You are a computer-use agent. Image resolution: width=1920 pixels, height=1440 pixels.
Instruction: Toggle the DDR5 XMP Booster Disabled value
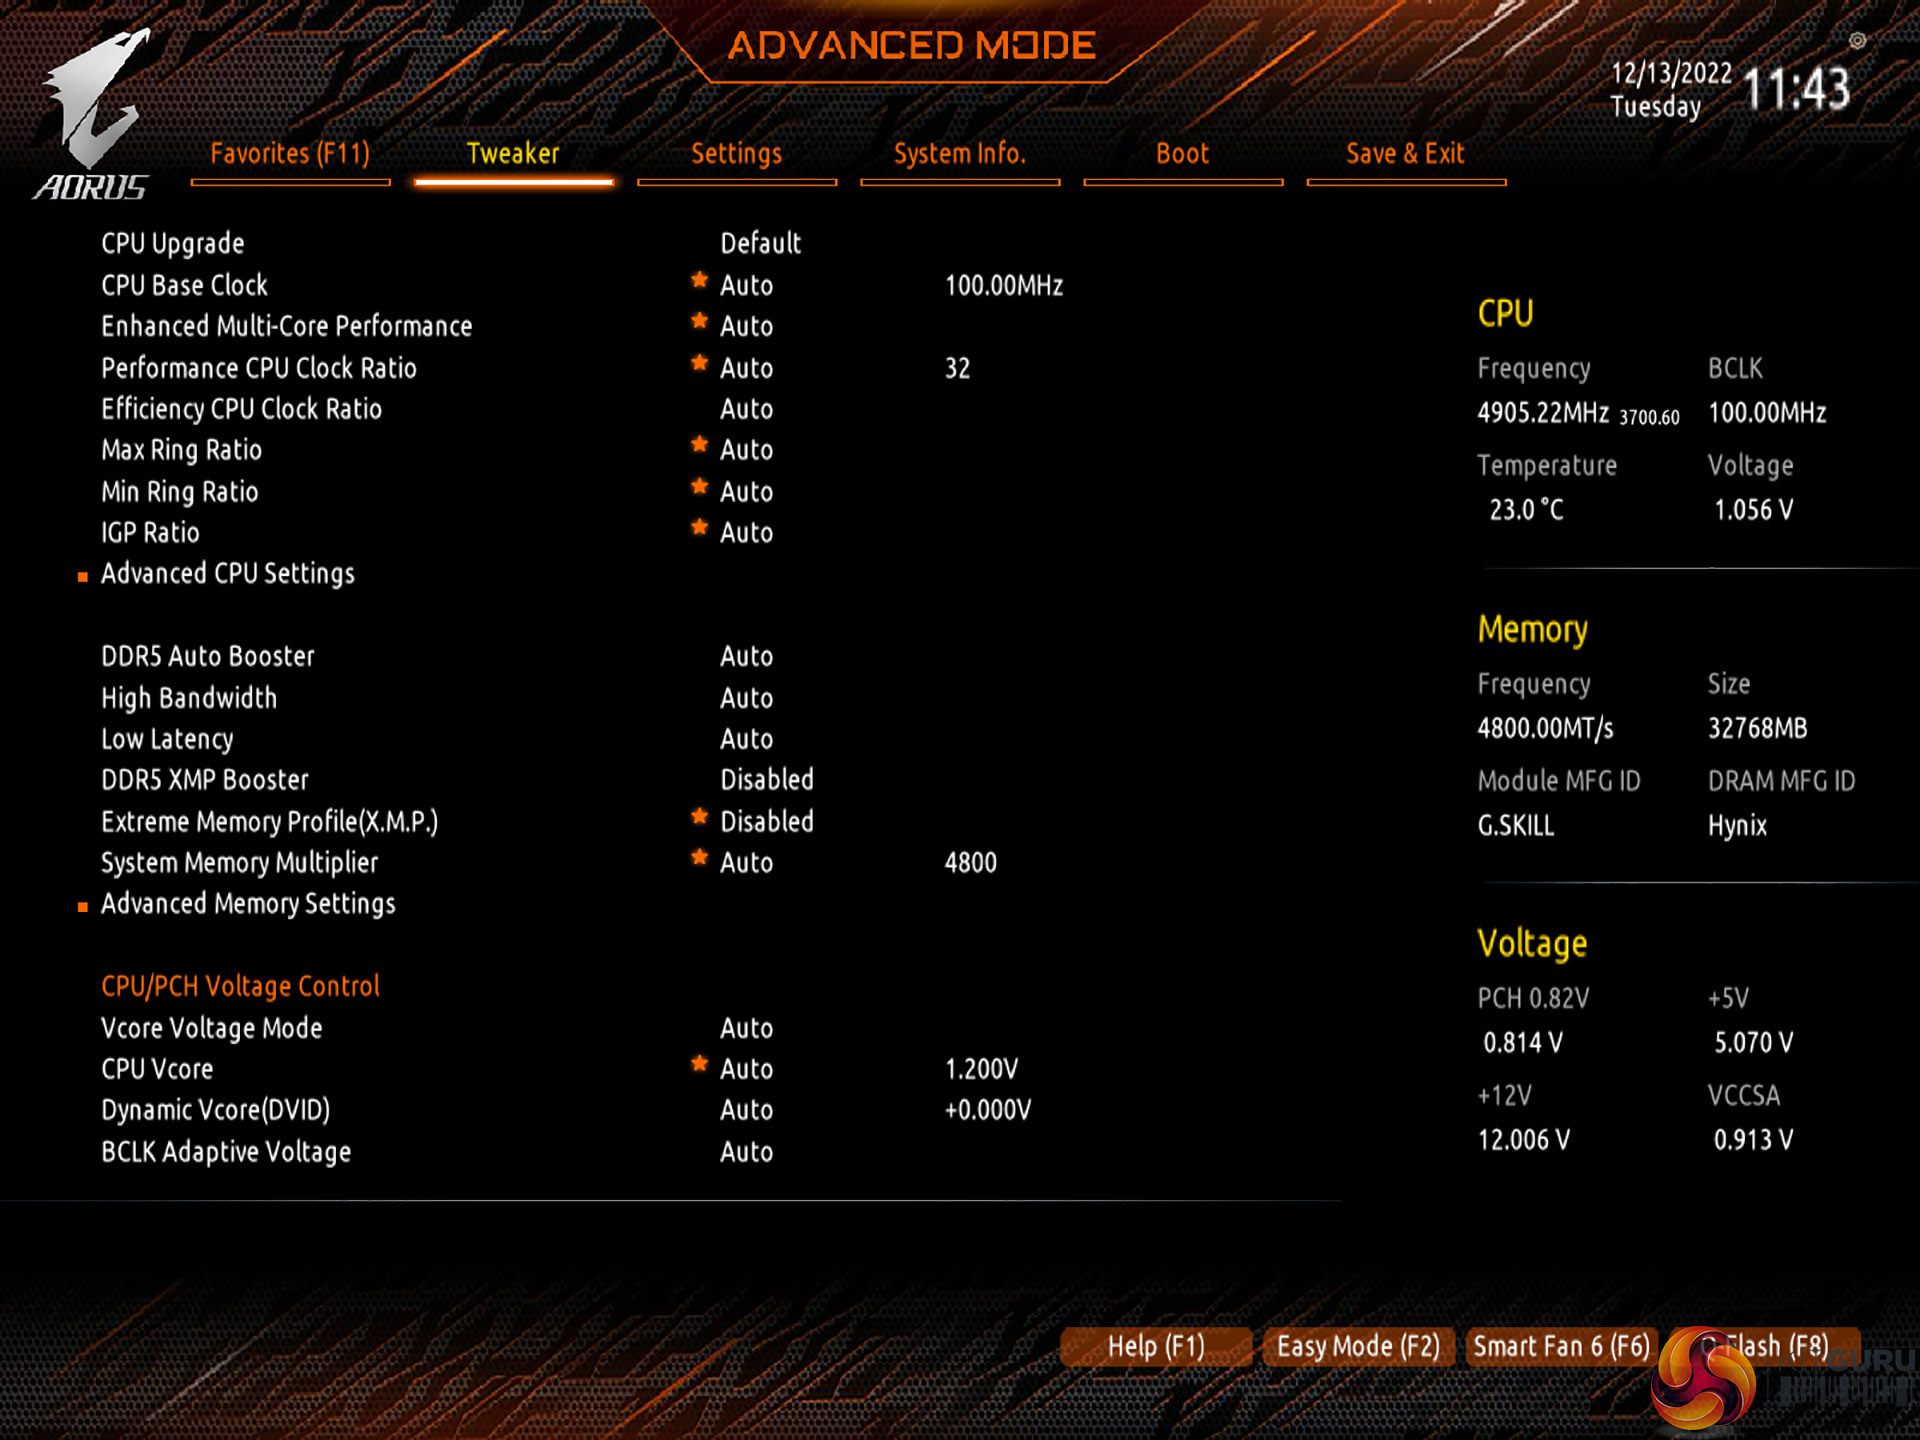(x=766, y=780)
